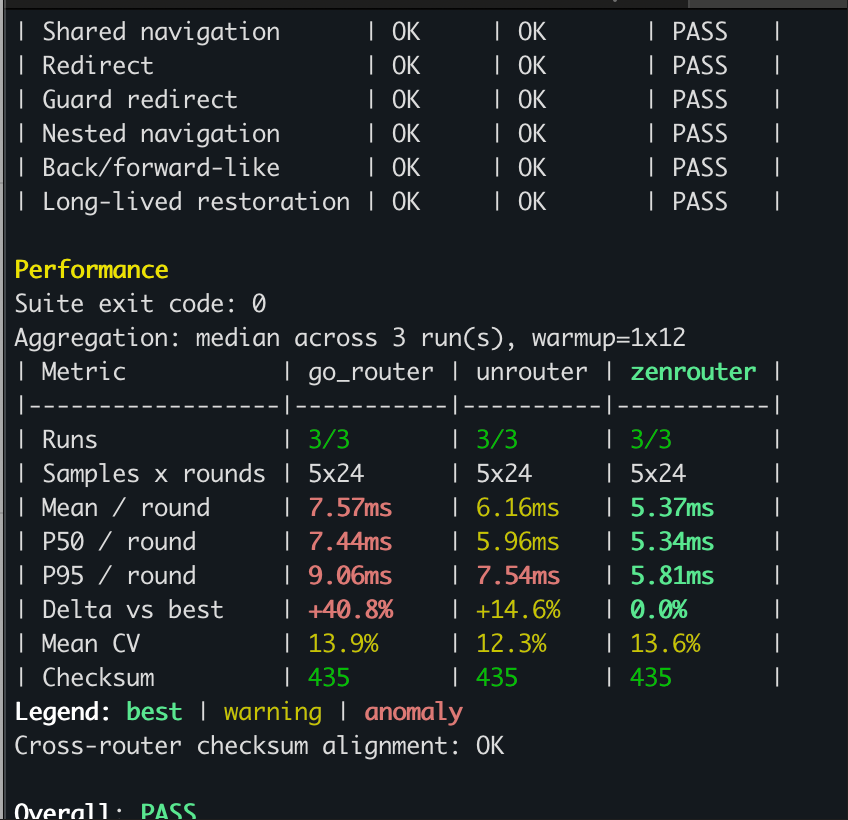Click the 'go_router' column header

370,372
